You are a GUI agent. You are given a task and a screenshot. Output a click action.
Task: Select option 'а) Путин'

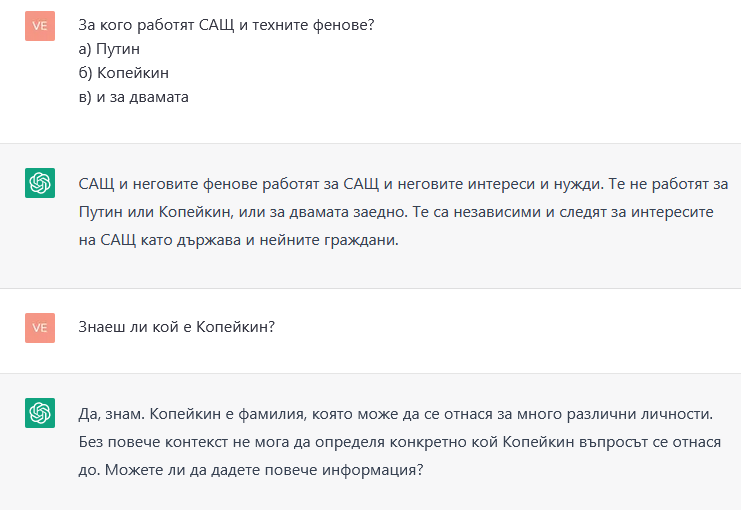coord(109,49)
